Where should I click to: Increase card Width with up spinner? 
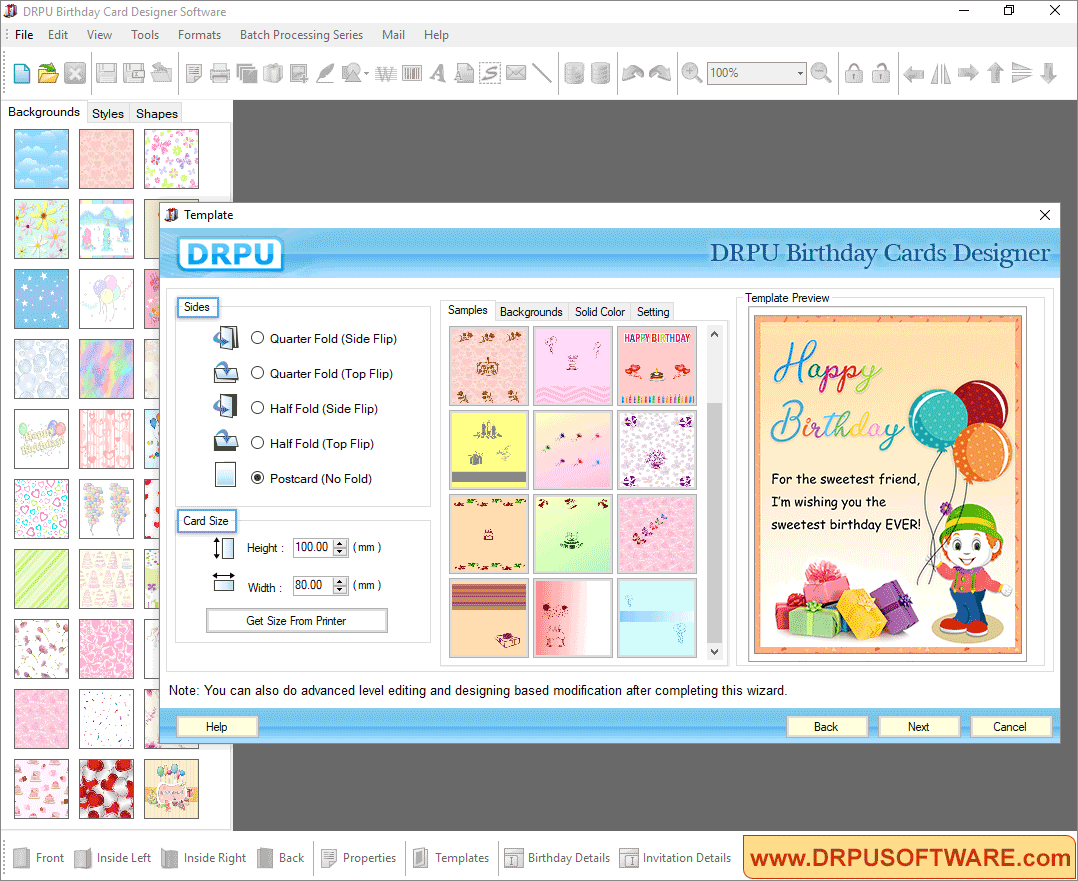(x=340, y=582)
